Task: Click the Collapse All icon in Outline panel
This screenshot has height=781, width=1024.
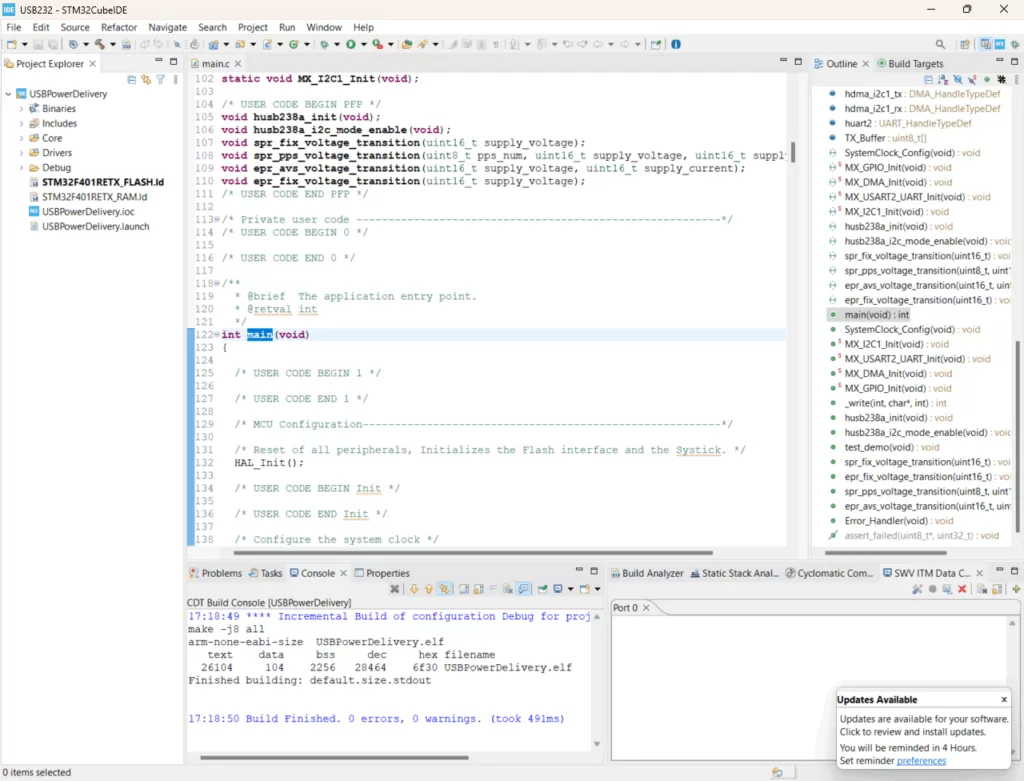Action: 929,80
